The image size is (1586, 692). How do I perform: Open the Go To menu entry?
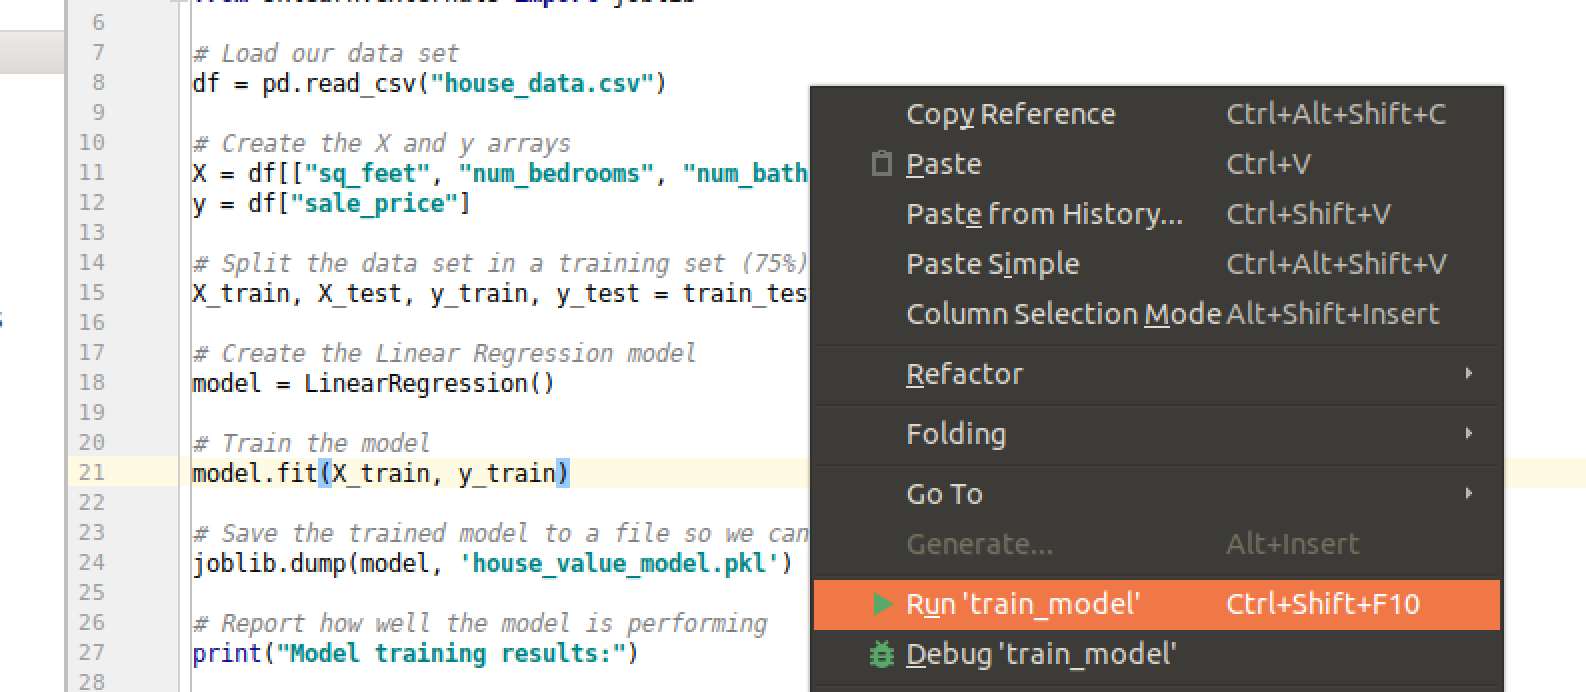[x=944, y=494]
